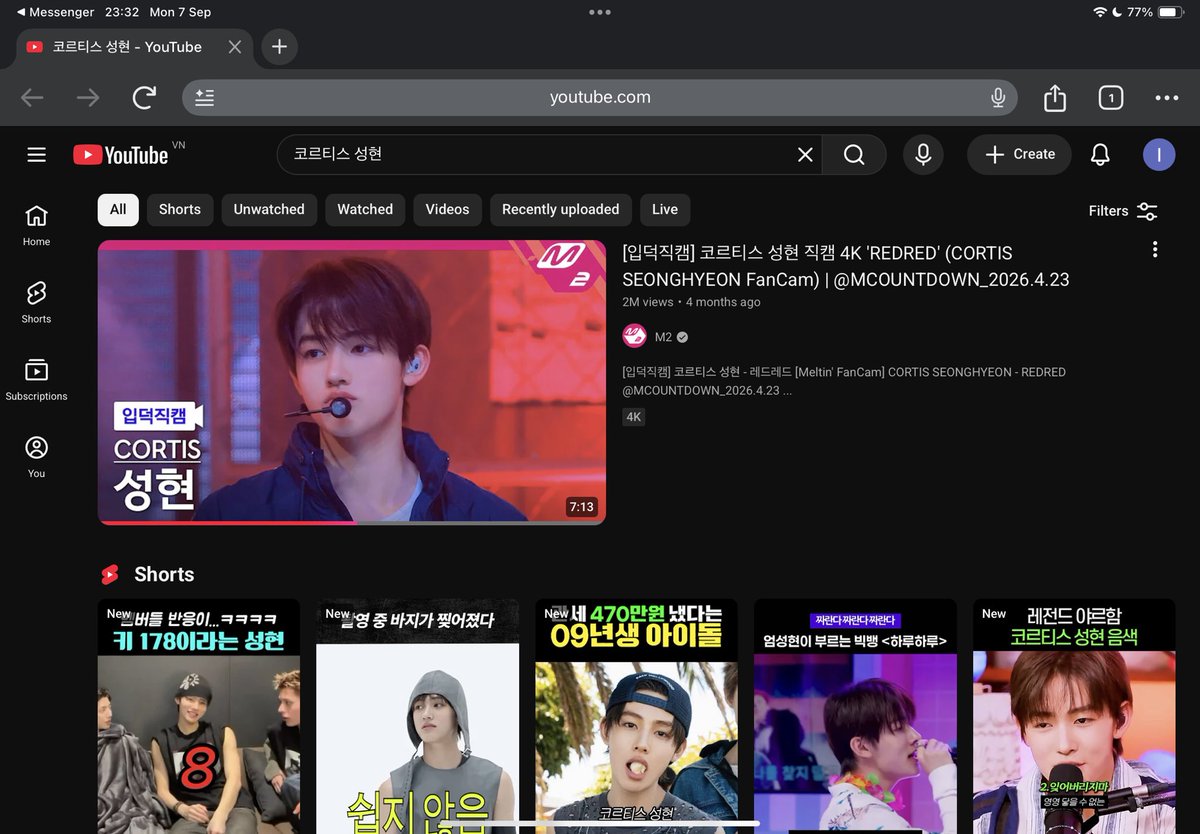Open more actions for REDRED video

pyautogui.click(x=1155, y=250)
